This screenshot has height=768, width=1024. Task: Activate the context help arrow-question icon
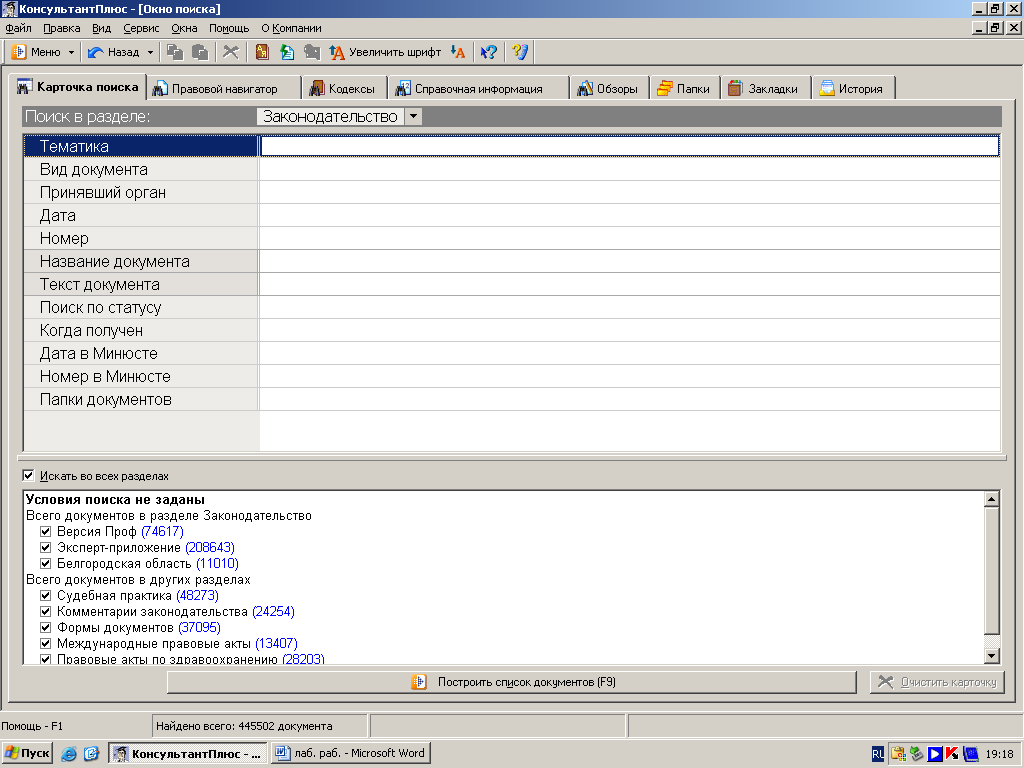click(x=488, y=52)
